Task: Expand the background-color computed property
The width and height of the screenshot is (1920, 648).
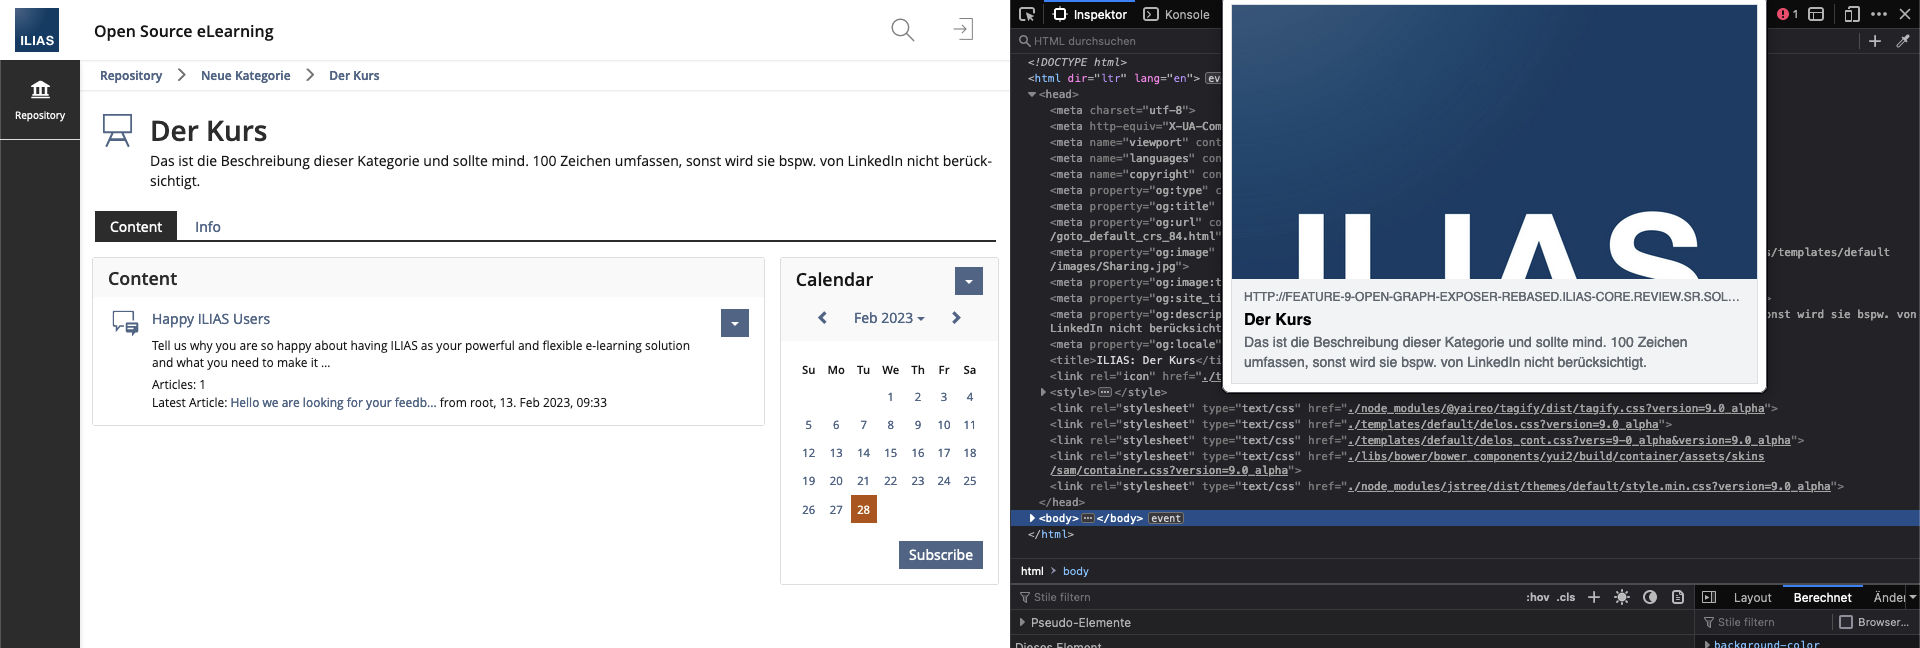Action: click(x=1708, y=644)
